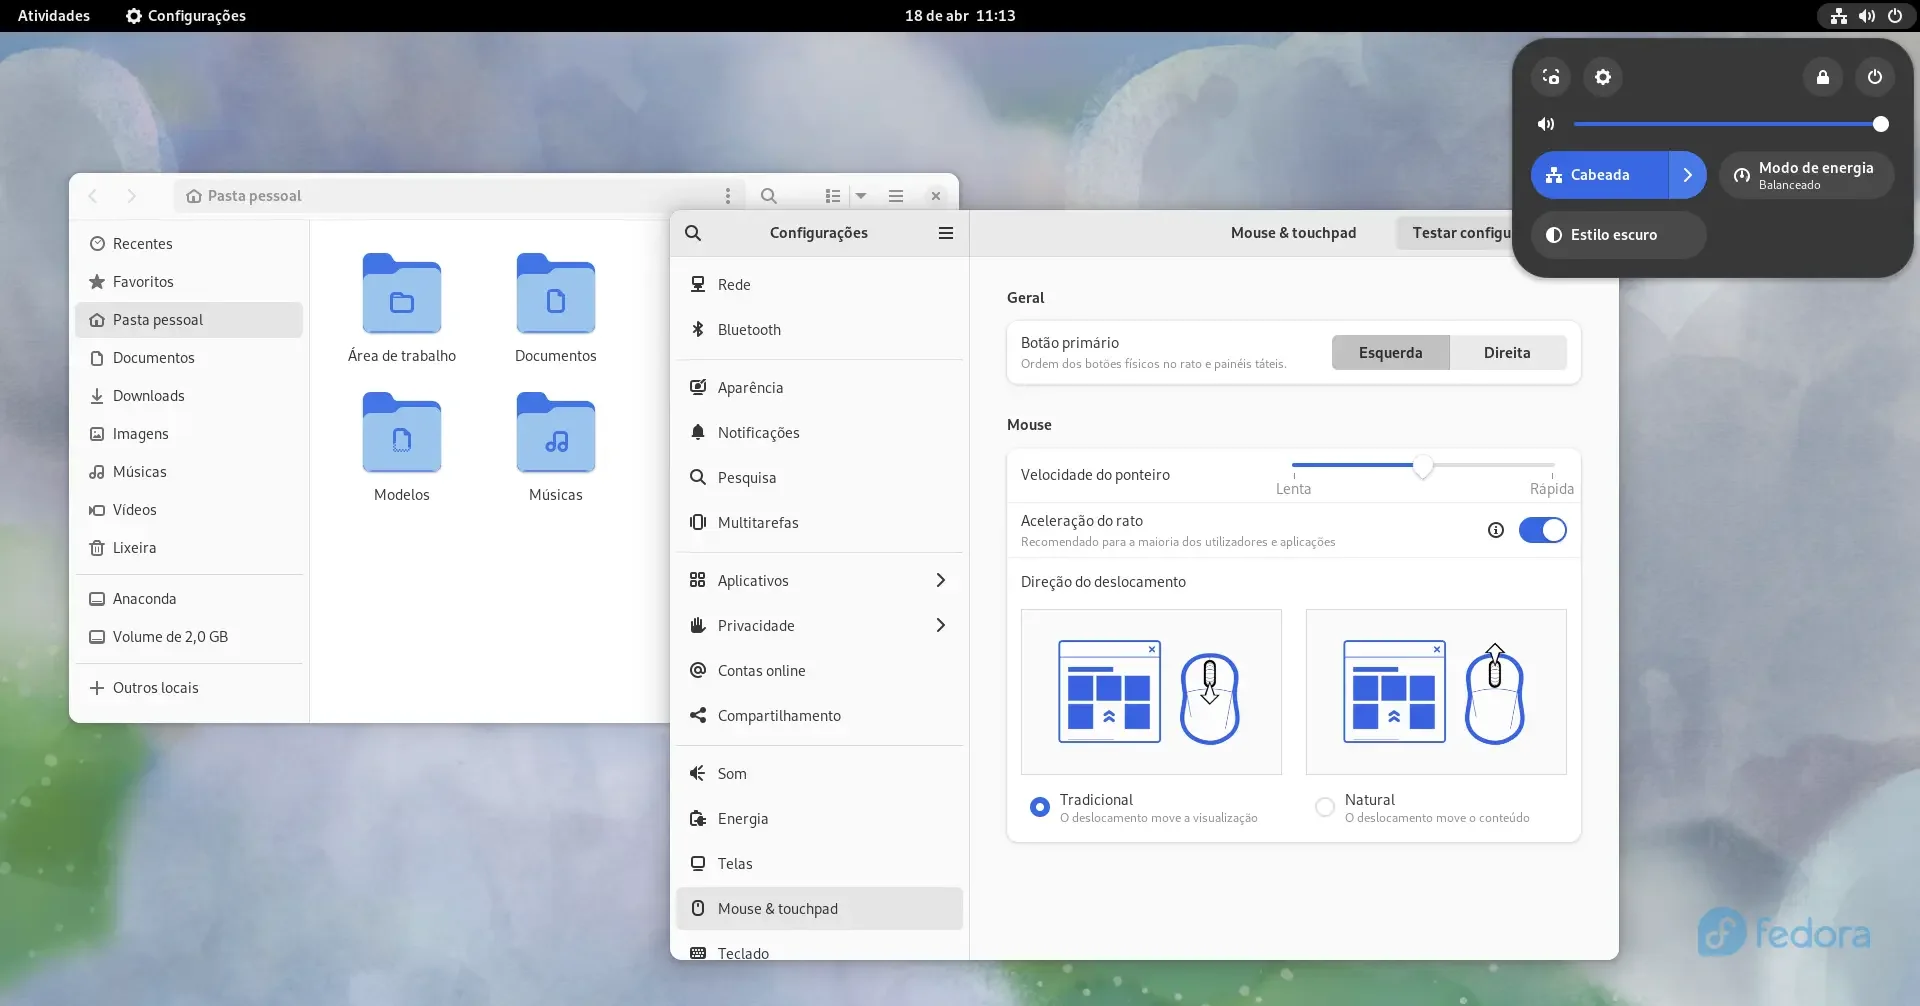The height and width of the screenshot is (1006, 1920).
Task: Click Pasta pessoal path bar
Action: (460, 196)
